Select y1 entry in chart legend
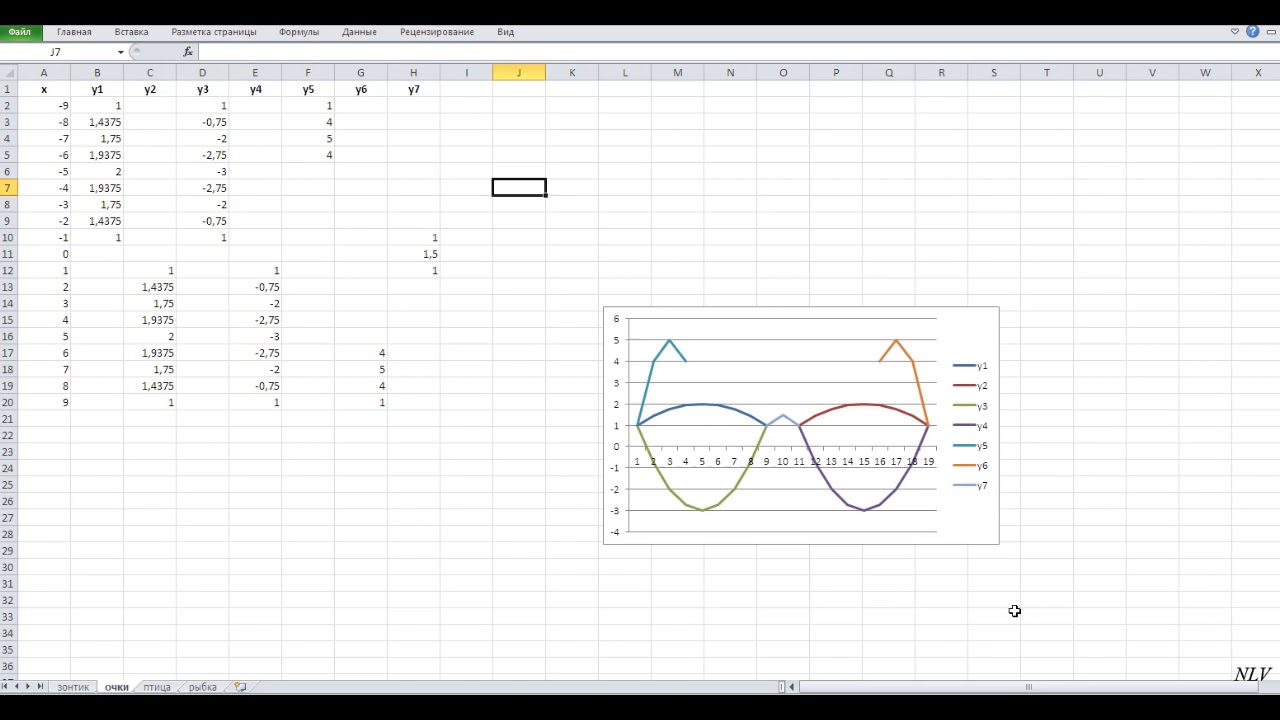The image size is (1280, 720). [970, 366]
